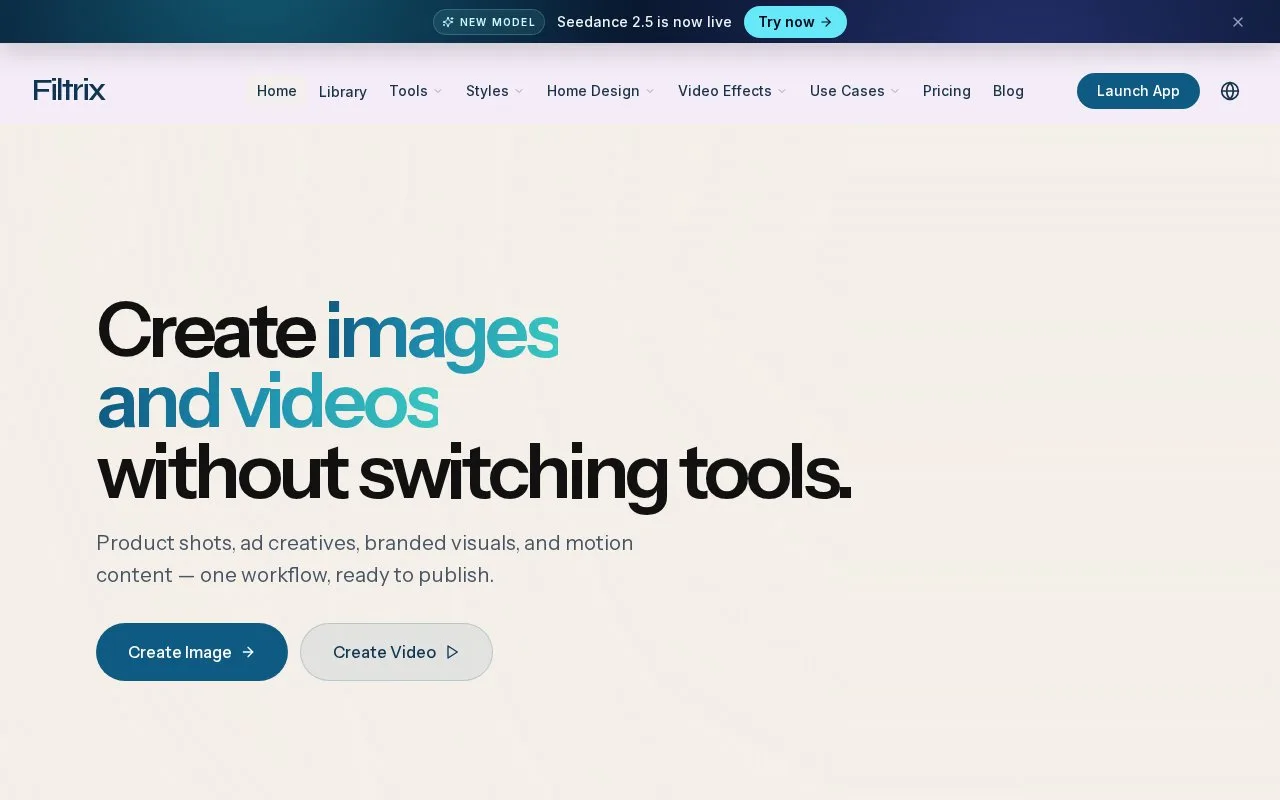Click the headline "without switching tools."

[474, 474]
